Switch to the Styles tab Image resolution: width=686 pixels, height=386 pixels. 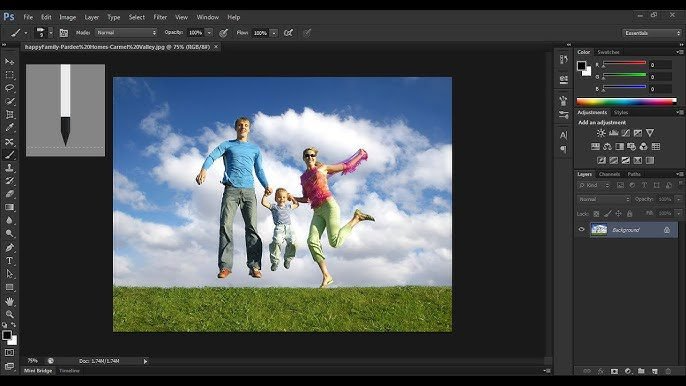coord(621,112)
